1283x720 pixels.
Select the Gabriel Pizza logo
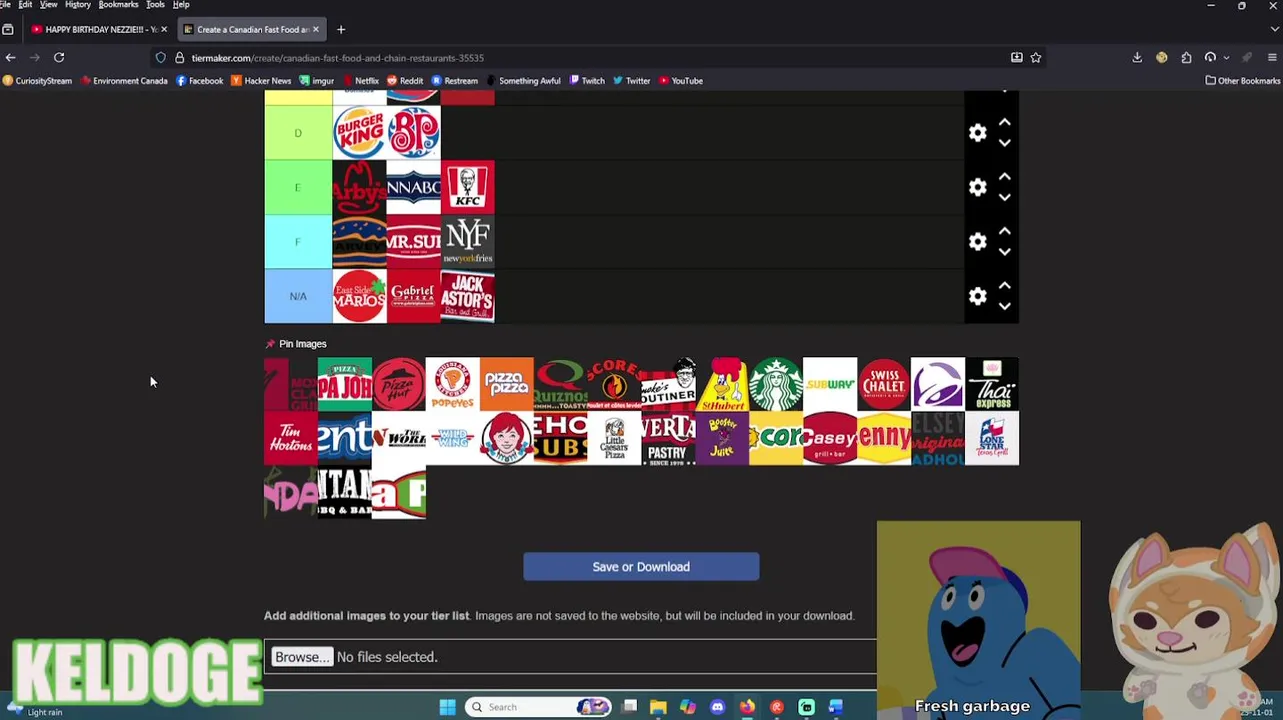pyautogui.click(x=413, y=296)
